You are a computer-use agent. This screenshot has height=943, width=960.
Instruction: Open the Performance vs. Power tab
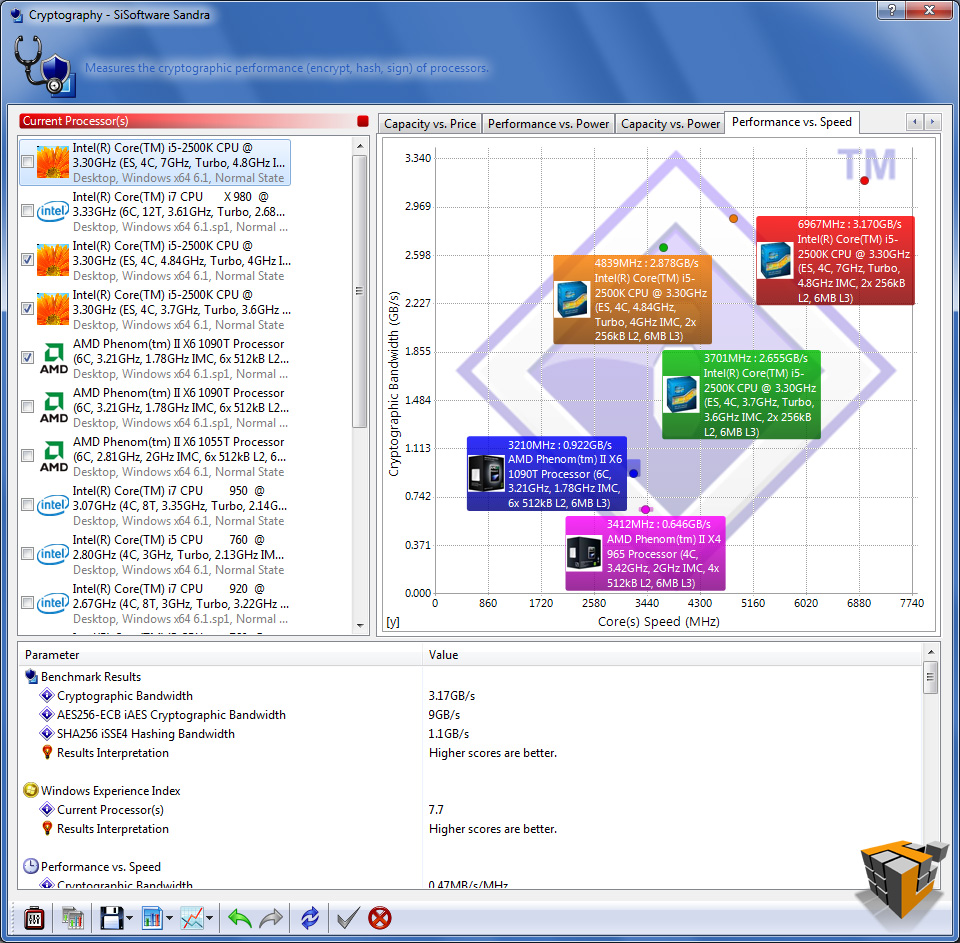[549, 124]
